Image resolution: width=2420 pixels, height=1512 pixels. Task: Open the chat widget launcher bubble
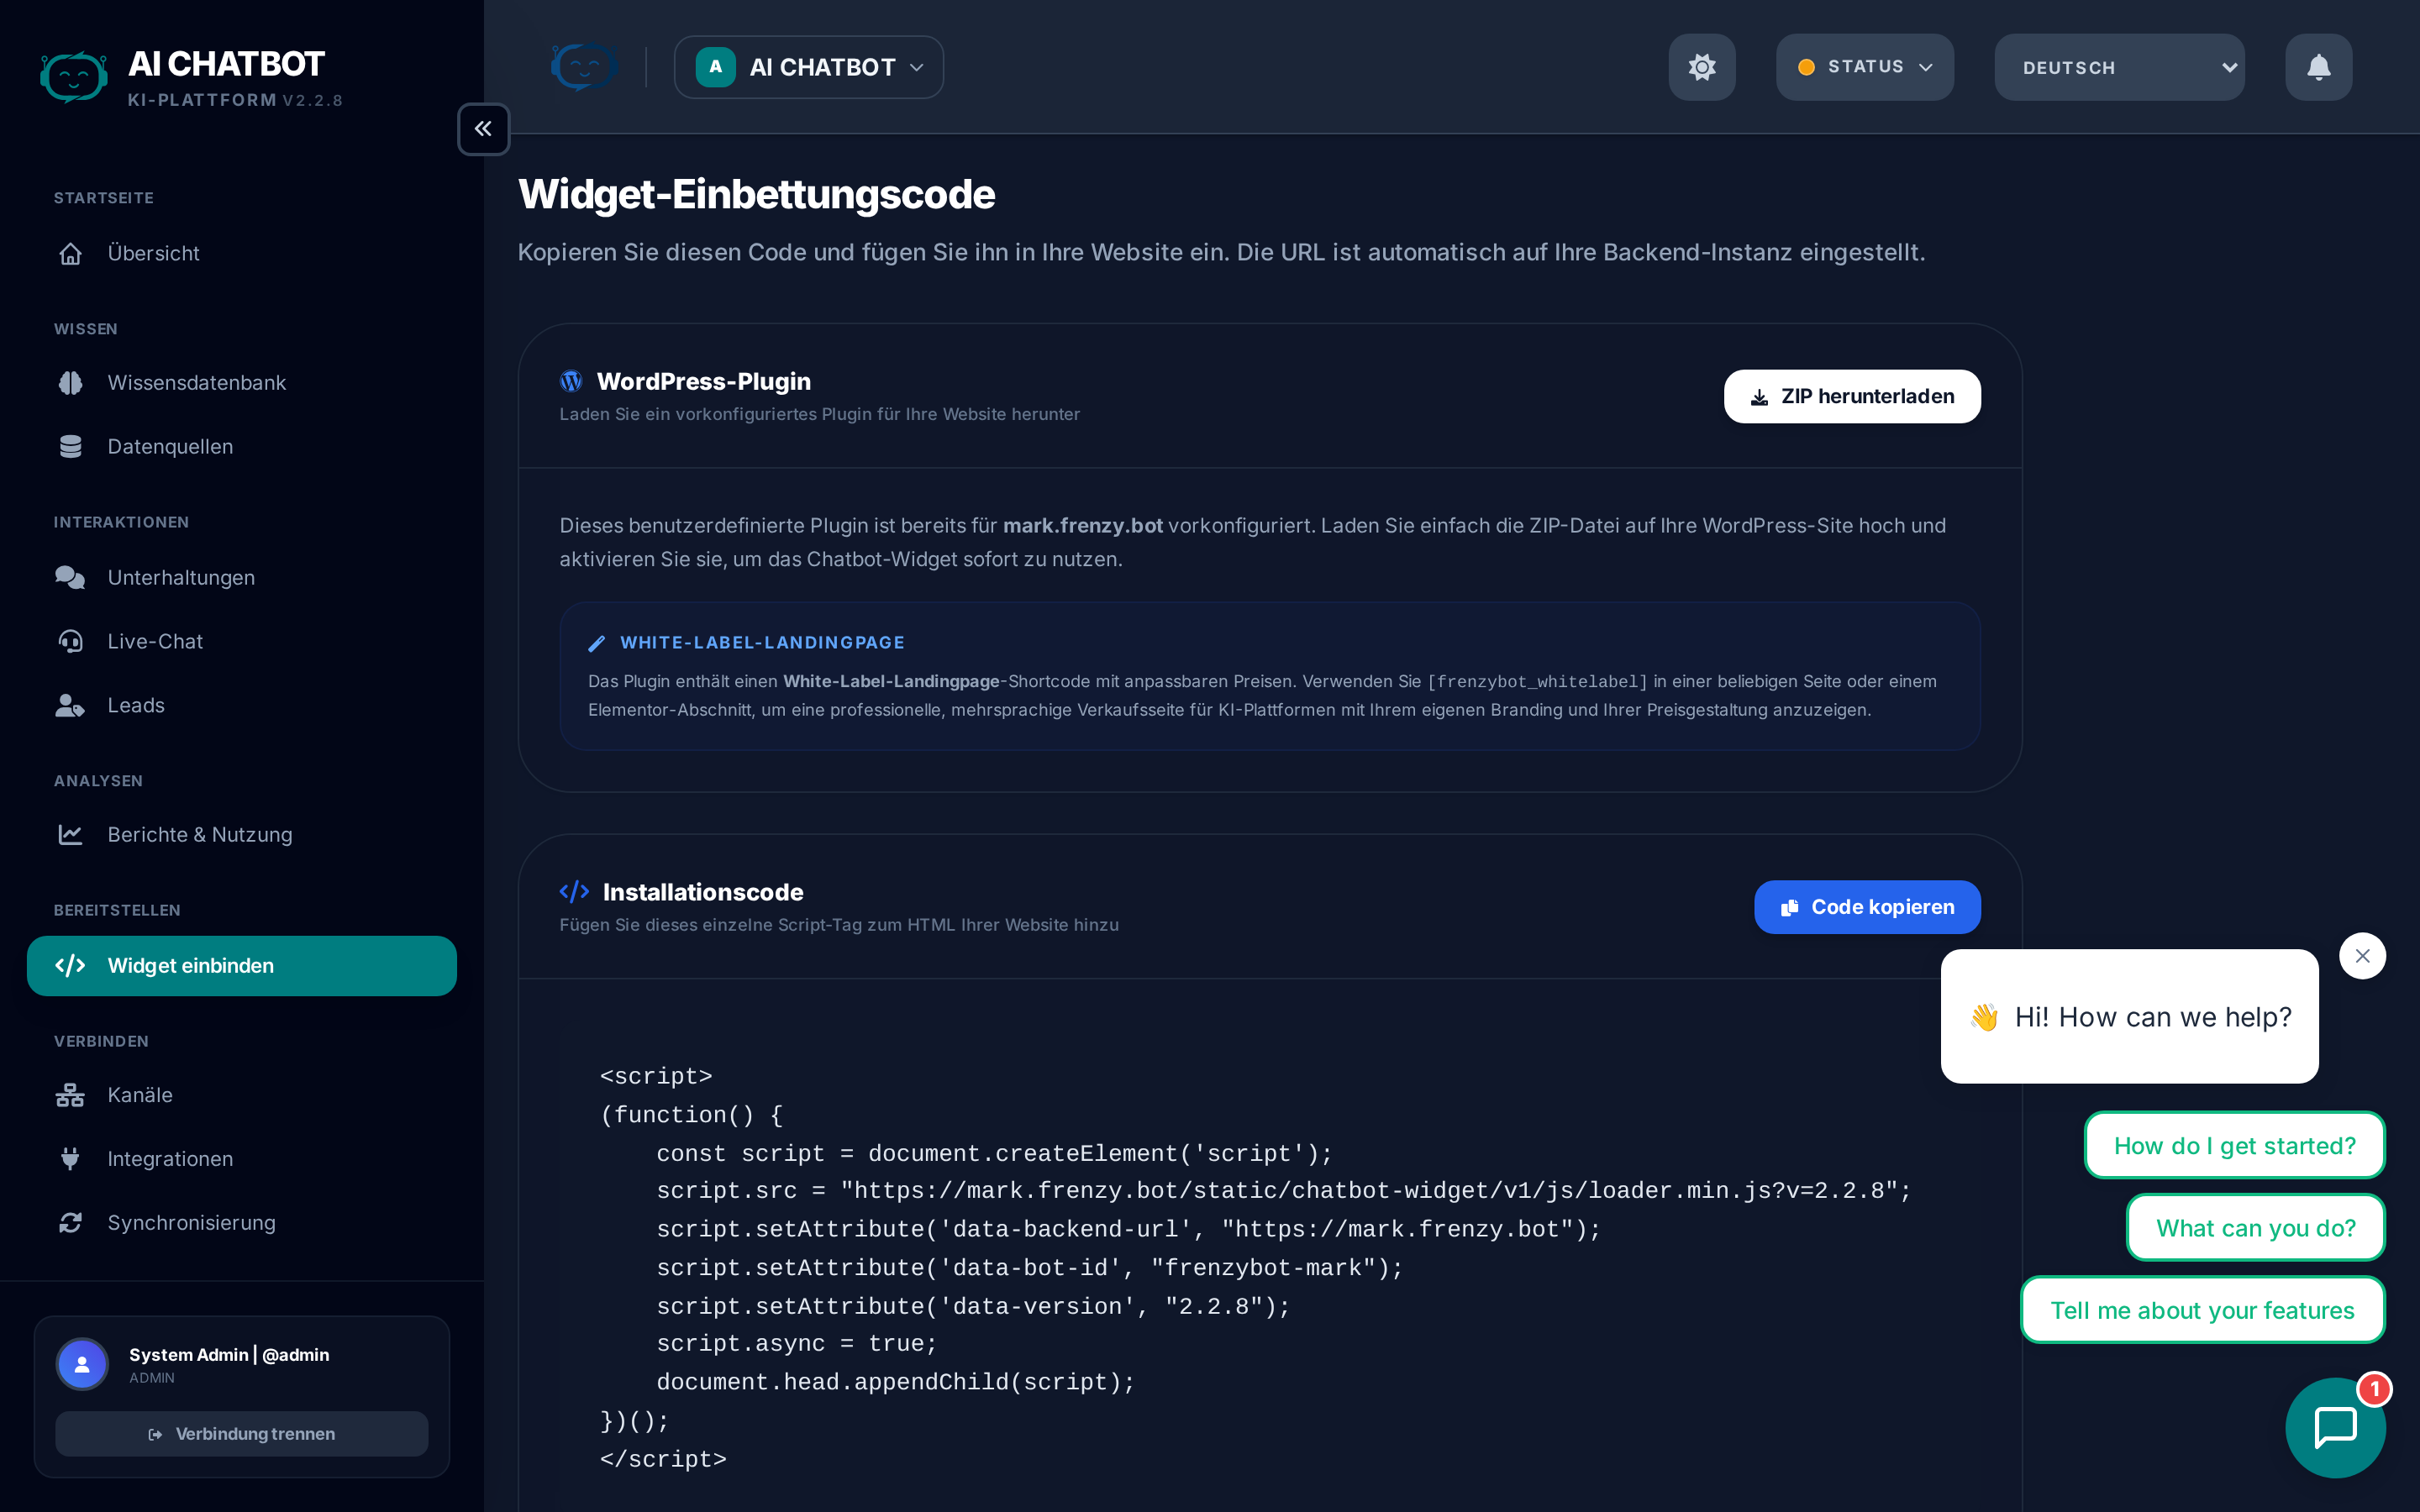click(2336, 1427)
